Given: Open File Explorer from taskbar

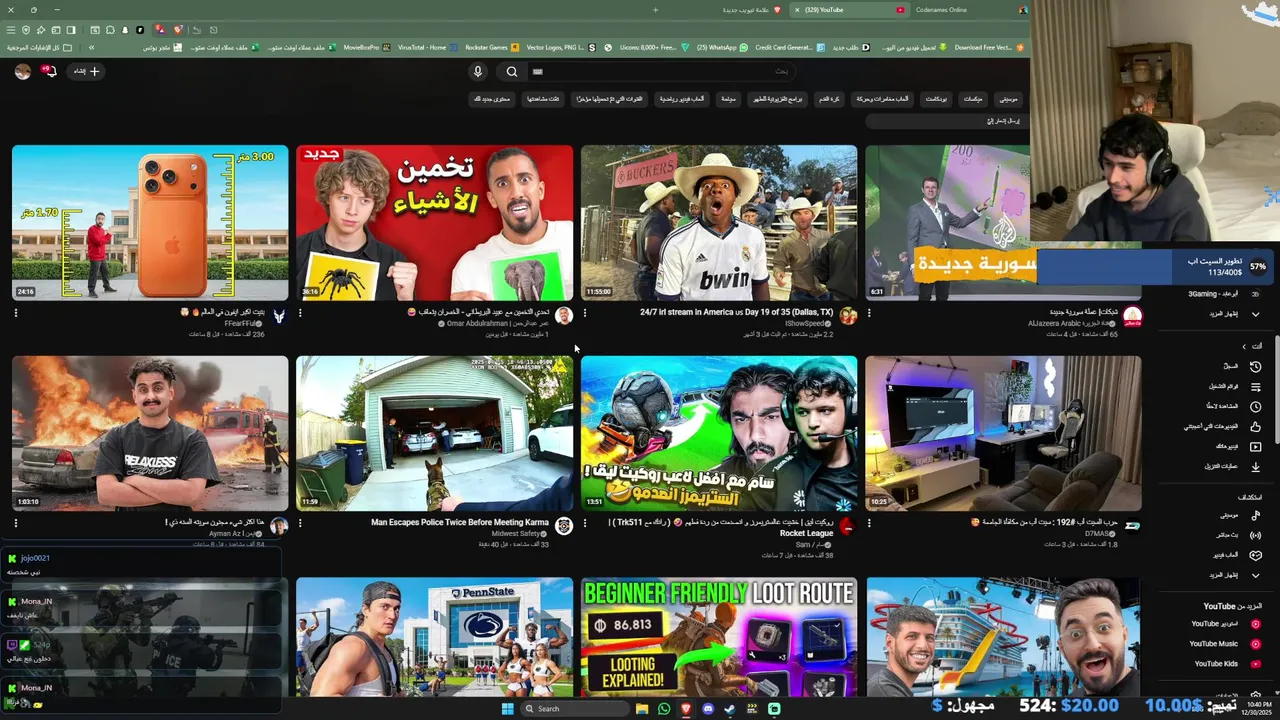Looking at the screenshot, I should pos(642,709).
